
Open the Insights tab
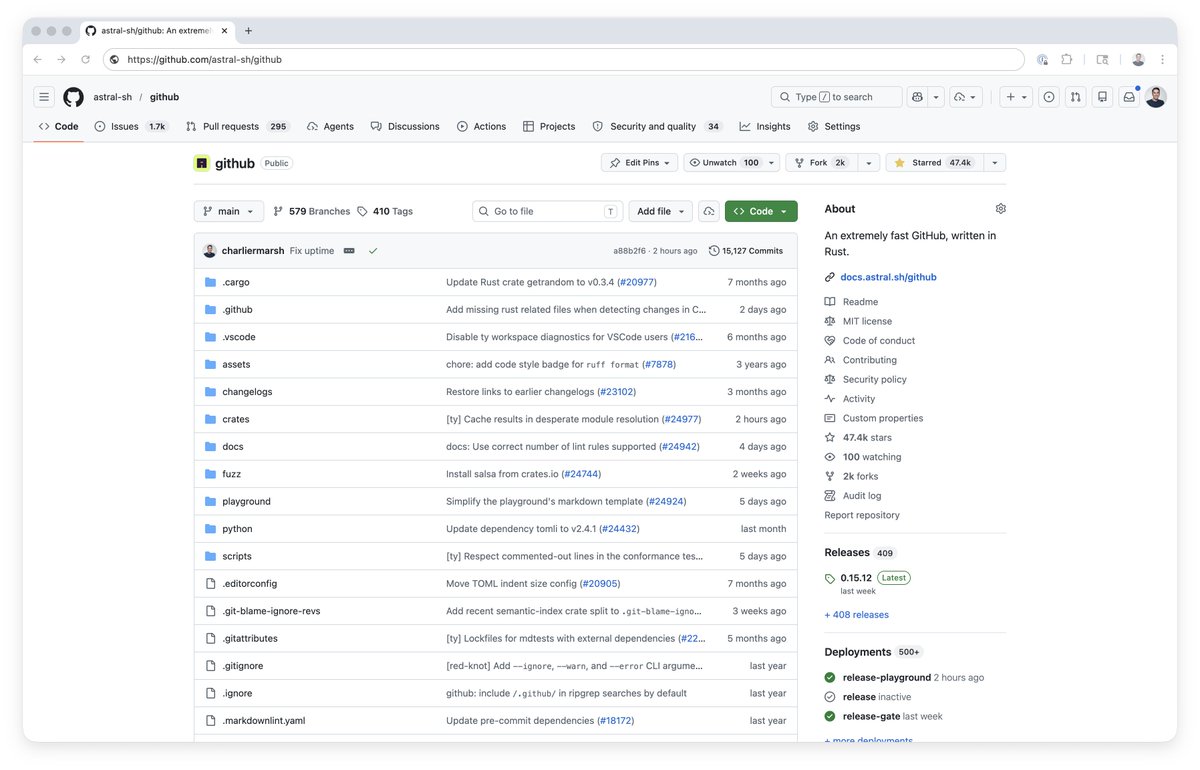pos(765,127)
